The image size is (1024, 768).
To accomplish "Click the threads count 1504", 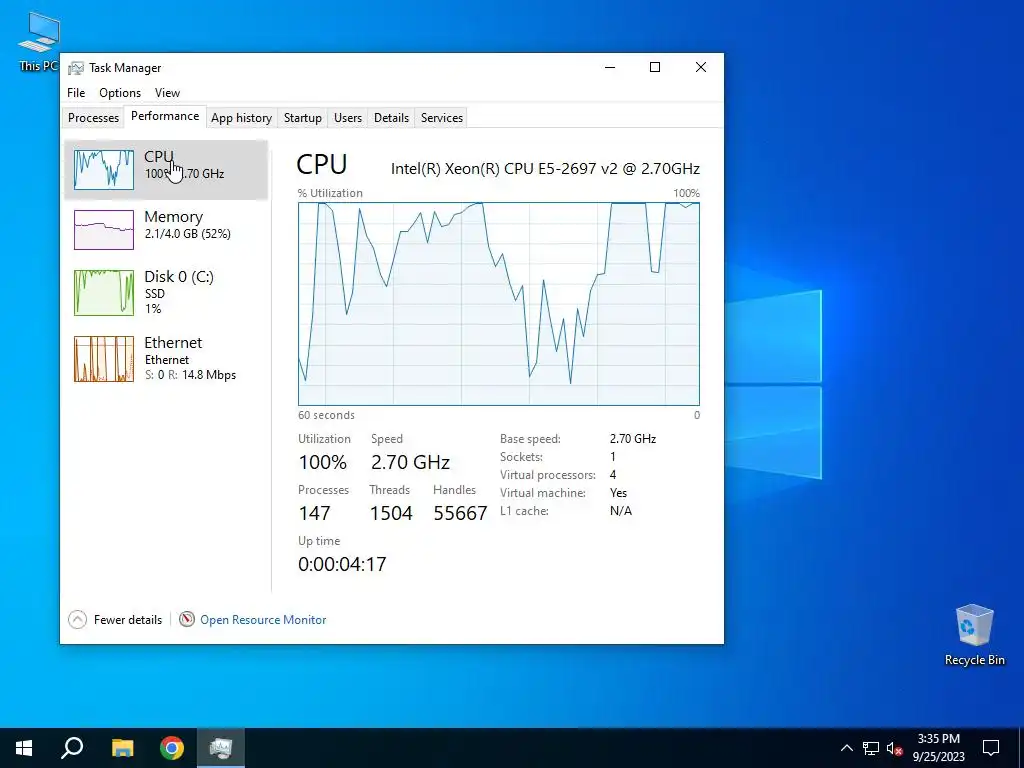I will click(x=391, y=513).
